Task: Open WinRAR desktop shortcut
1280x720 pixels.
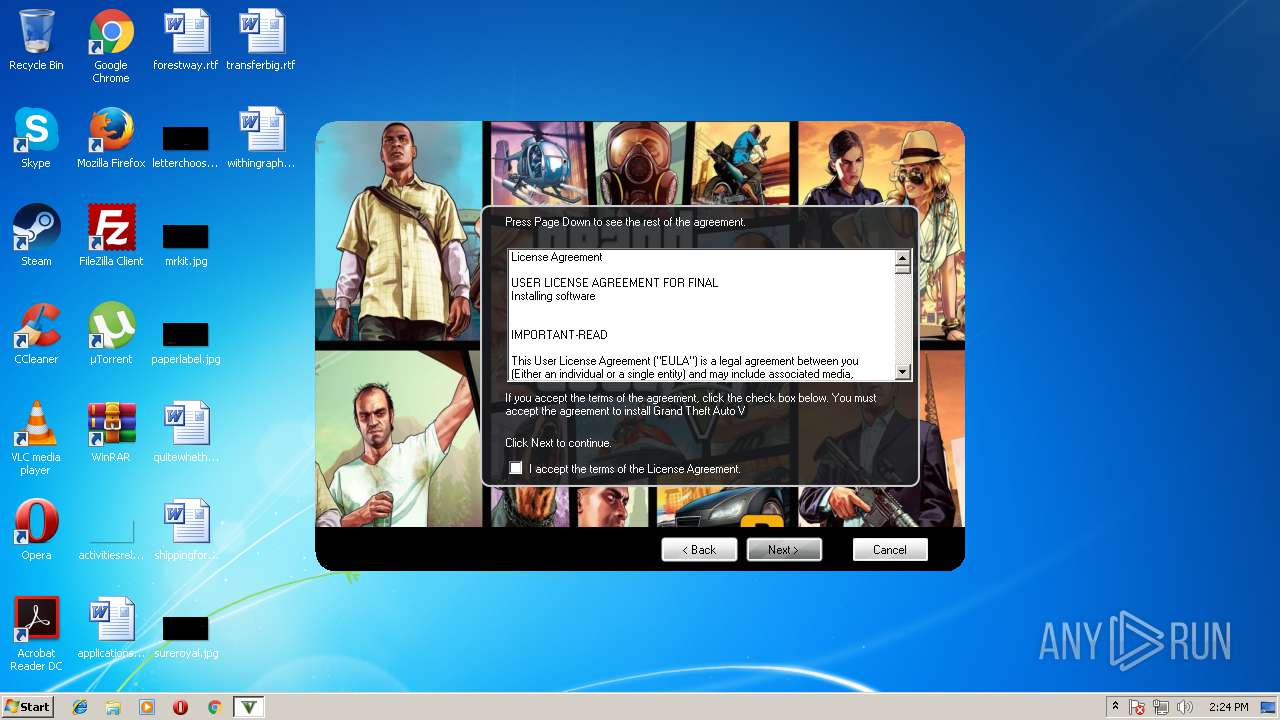Action: [x=111, y=432]
